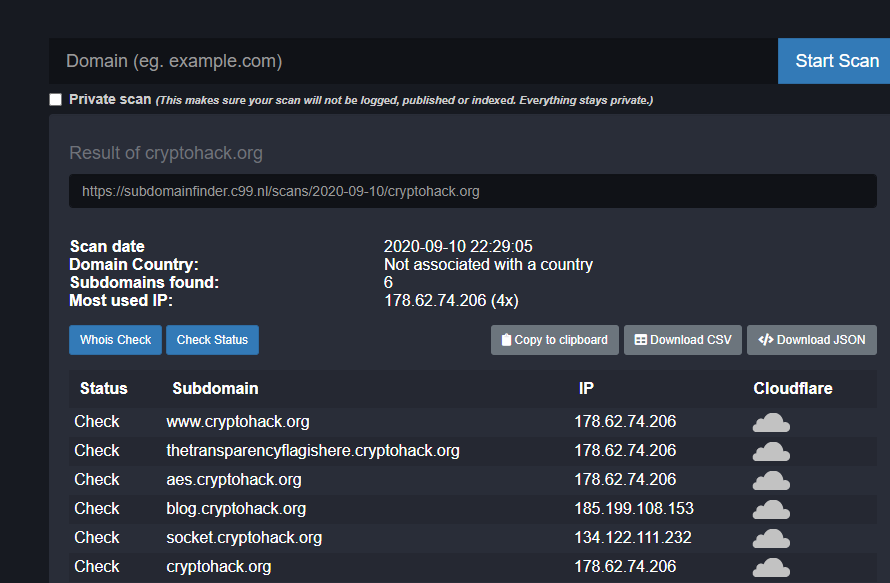Open the aes.cryptohack.org subdomain

click(234, 480)
